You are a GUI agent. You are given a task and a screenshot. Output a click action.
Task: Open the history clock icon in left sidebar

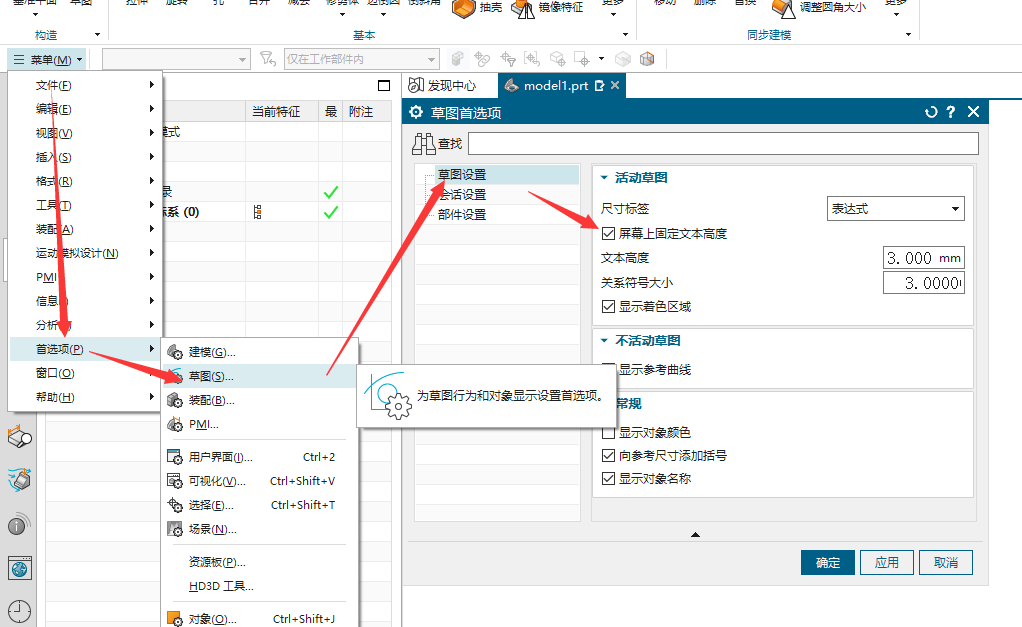20,611
